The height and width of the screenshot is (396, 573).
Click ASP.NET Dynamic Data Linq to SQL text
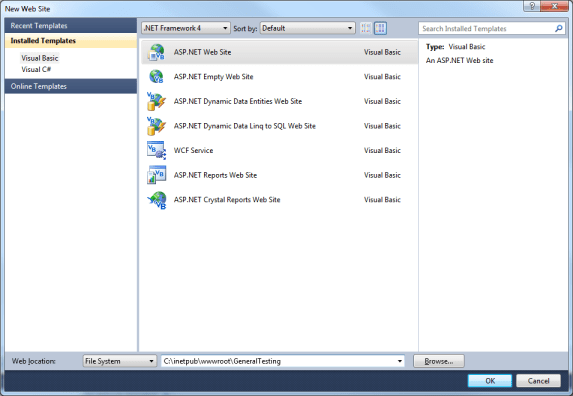(244, 126)
